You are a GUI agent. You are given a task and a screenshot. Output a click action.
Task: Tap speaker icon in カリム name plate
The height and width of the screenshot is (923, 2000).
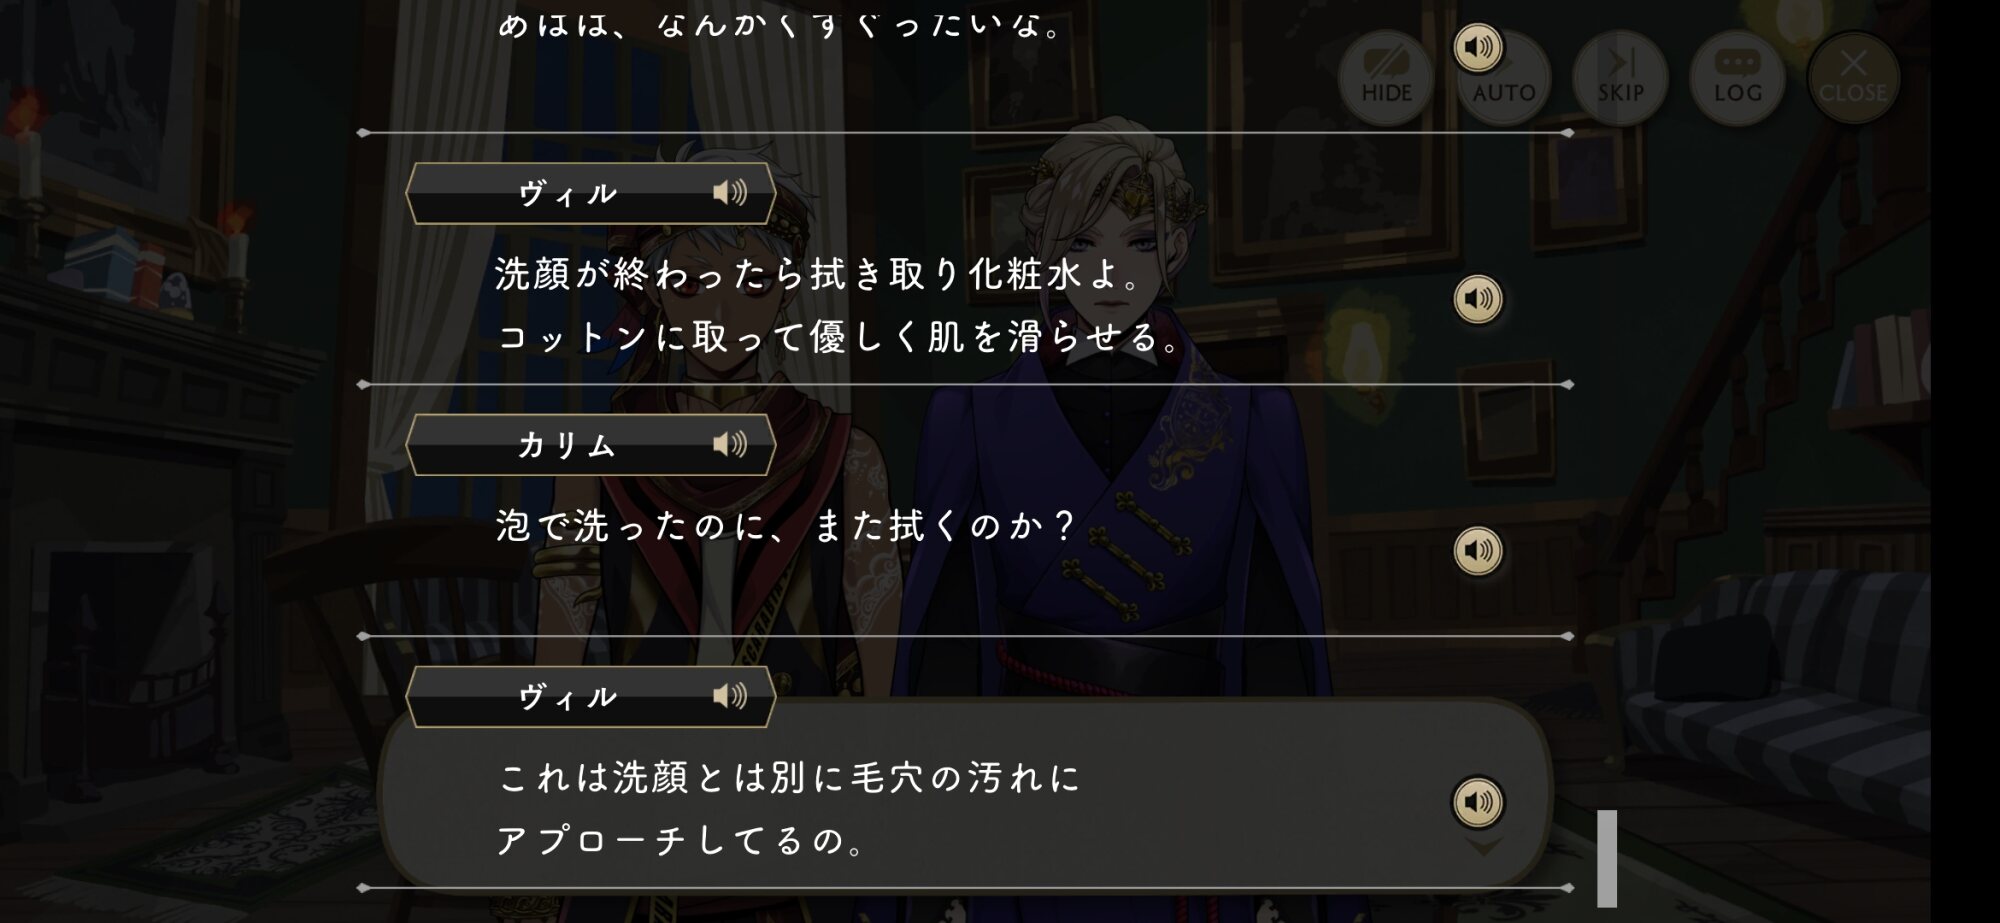click(x=729, y=444)
